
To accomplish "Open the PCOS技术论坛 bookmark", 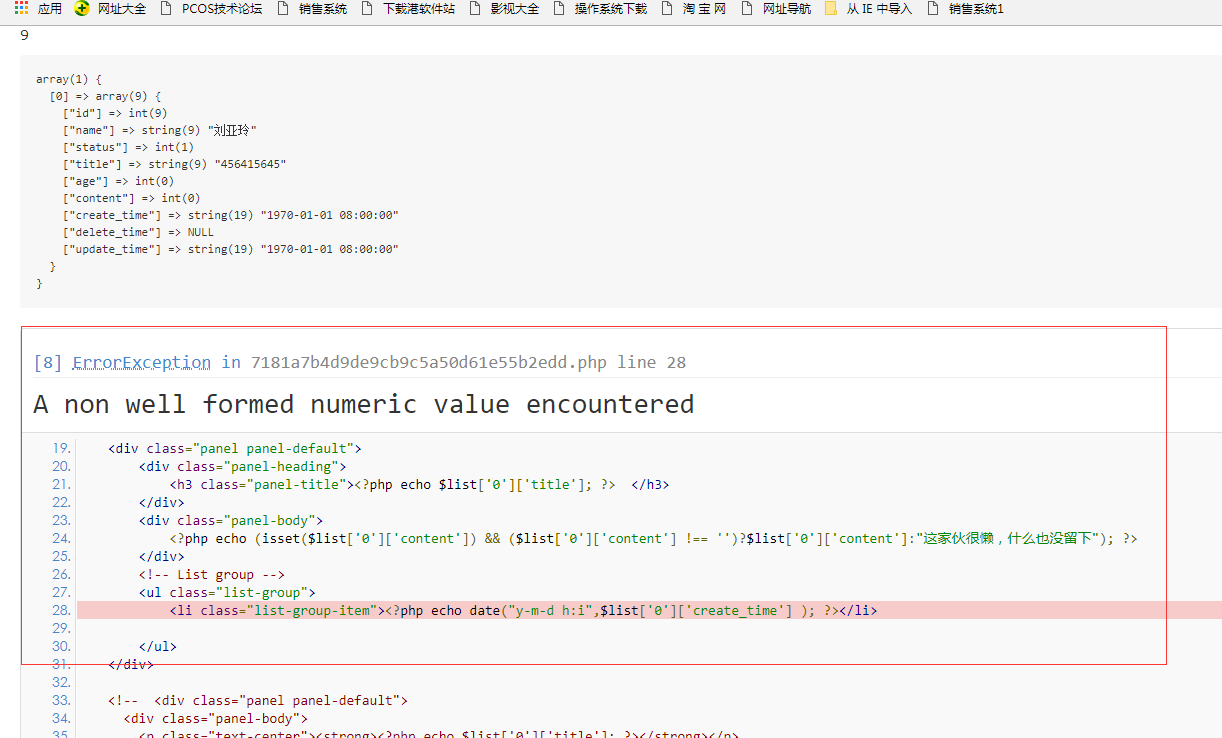I will pos(210,9).
